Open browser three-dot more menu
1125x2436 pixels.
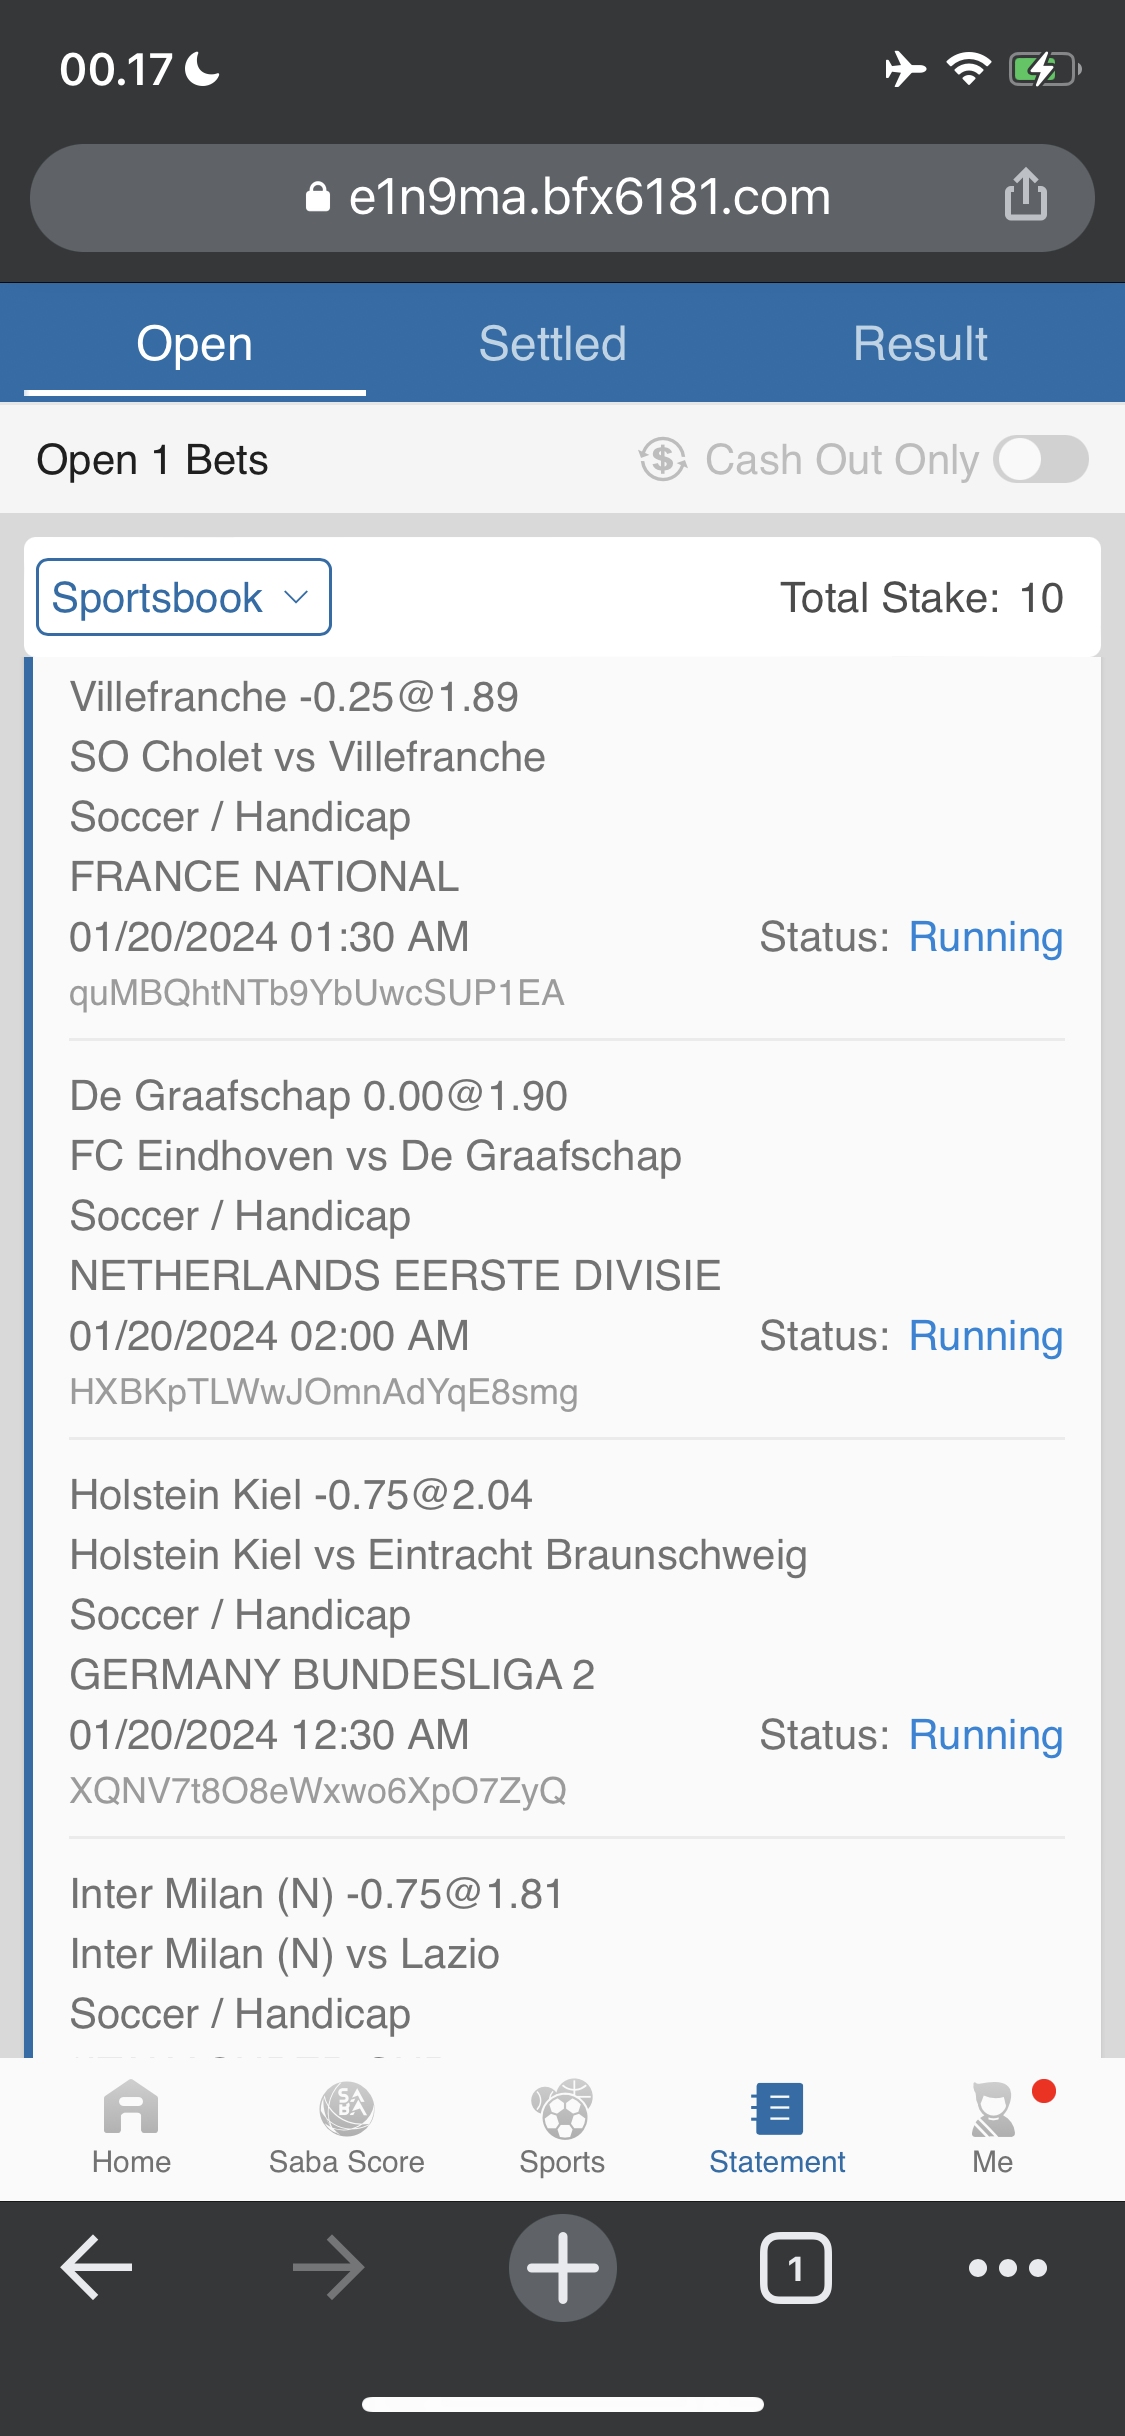click(x=1007, y=2268)
